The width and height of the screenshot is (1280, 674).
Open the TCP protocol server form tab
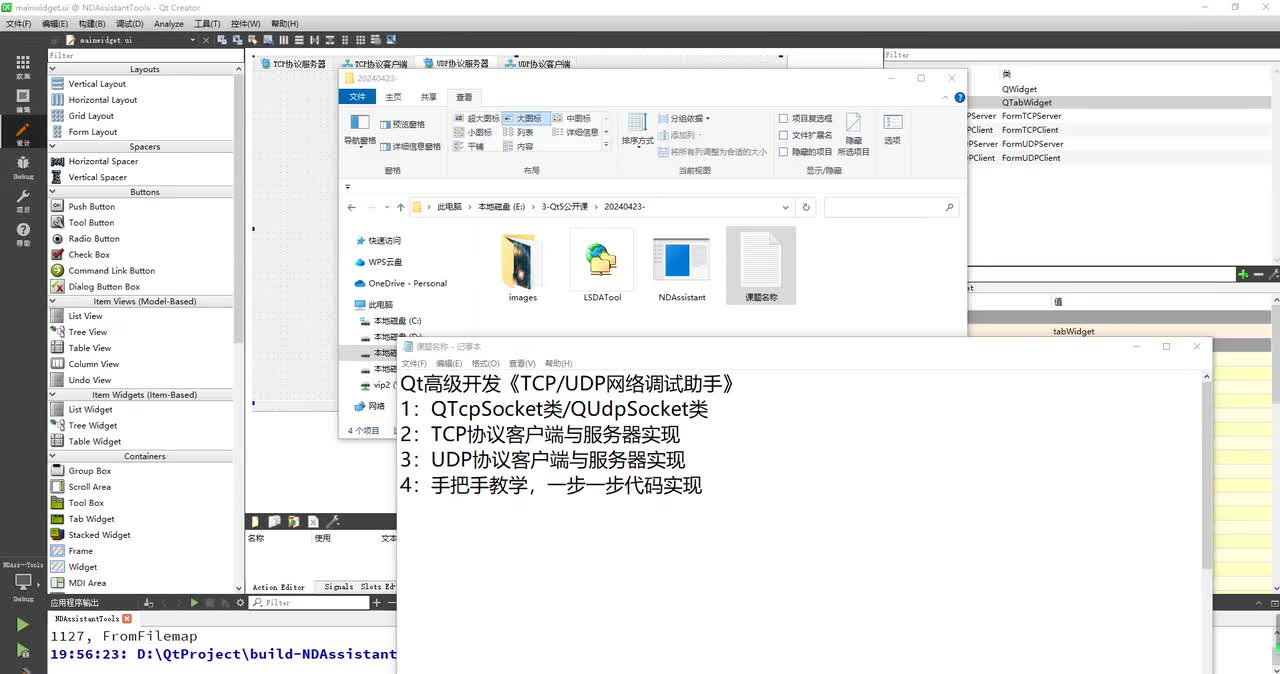[x=293, y=64]
